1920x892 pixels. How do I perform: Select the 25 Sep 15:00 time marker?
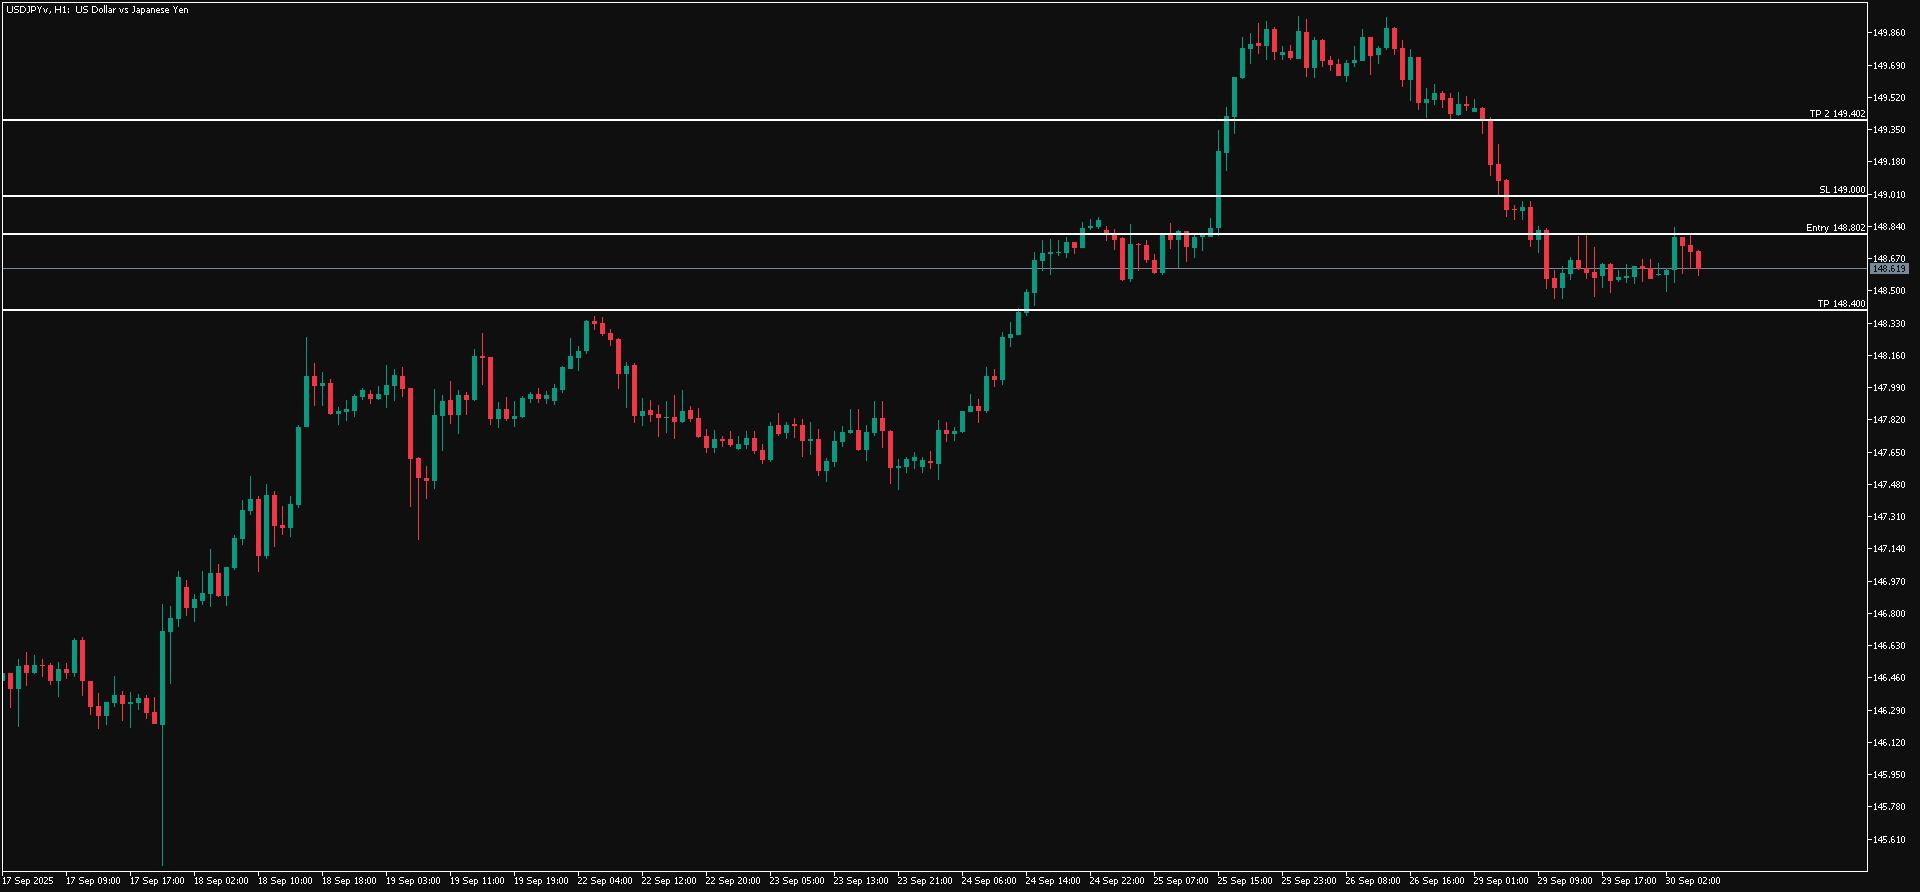pos(1244,881)
